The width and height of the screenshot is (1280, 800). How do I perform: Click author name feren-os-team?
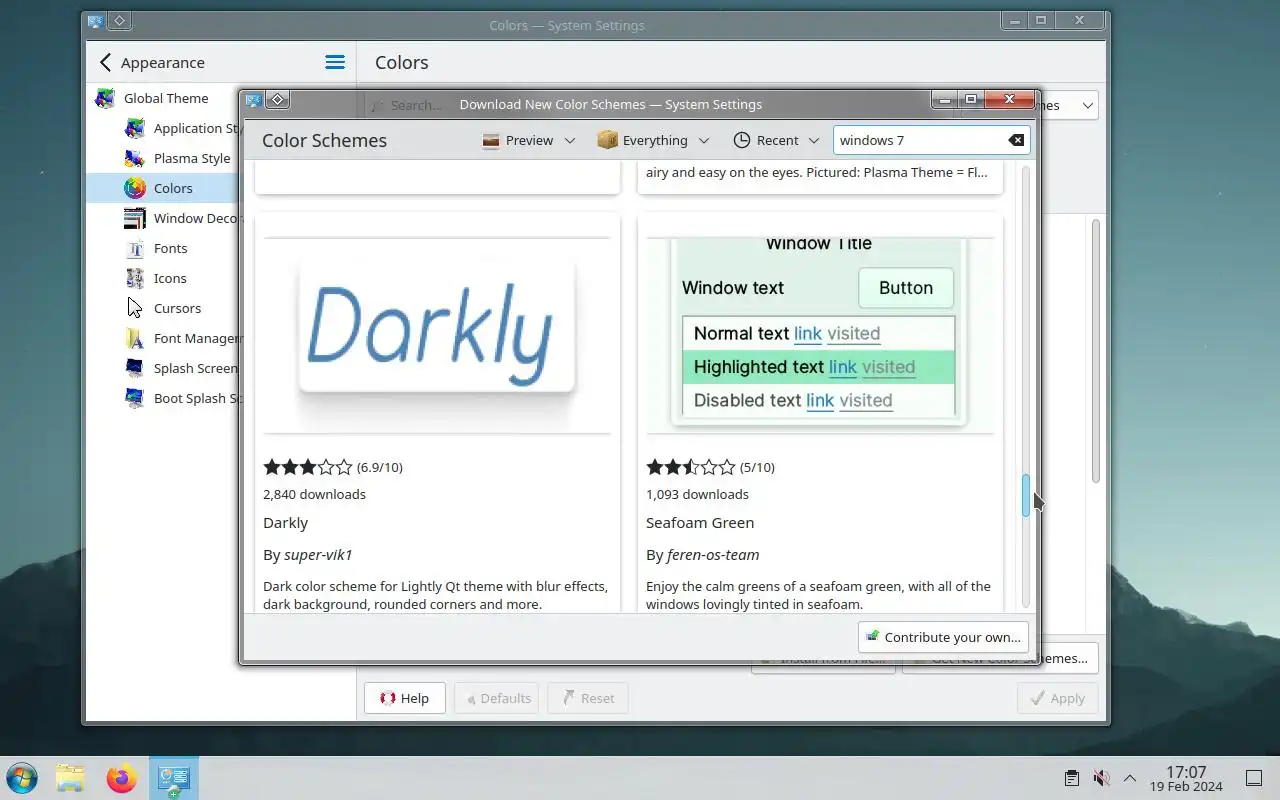point(713,554)
